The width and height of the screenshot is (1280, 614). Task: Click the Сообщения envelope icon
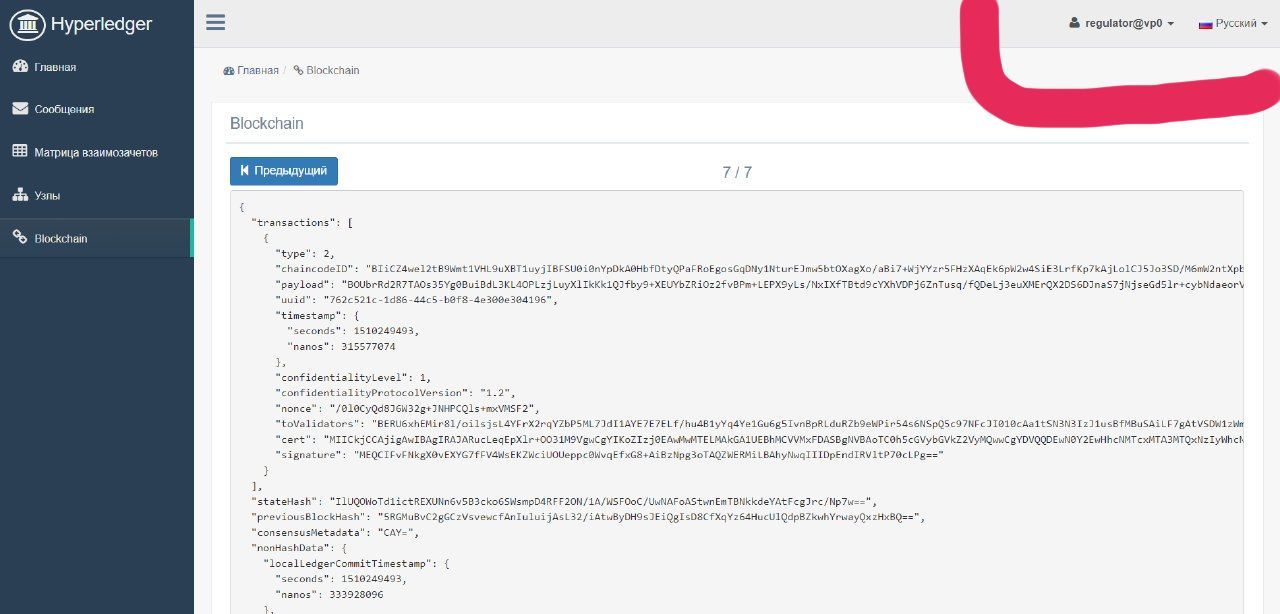(x=19, y=108)
